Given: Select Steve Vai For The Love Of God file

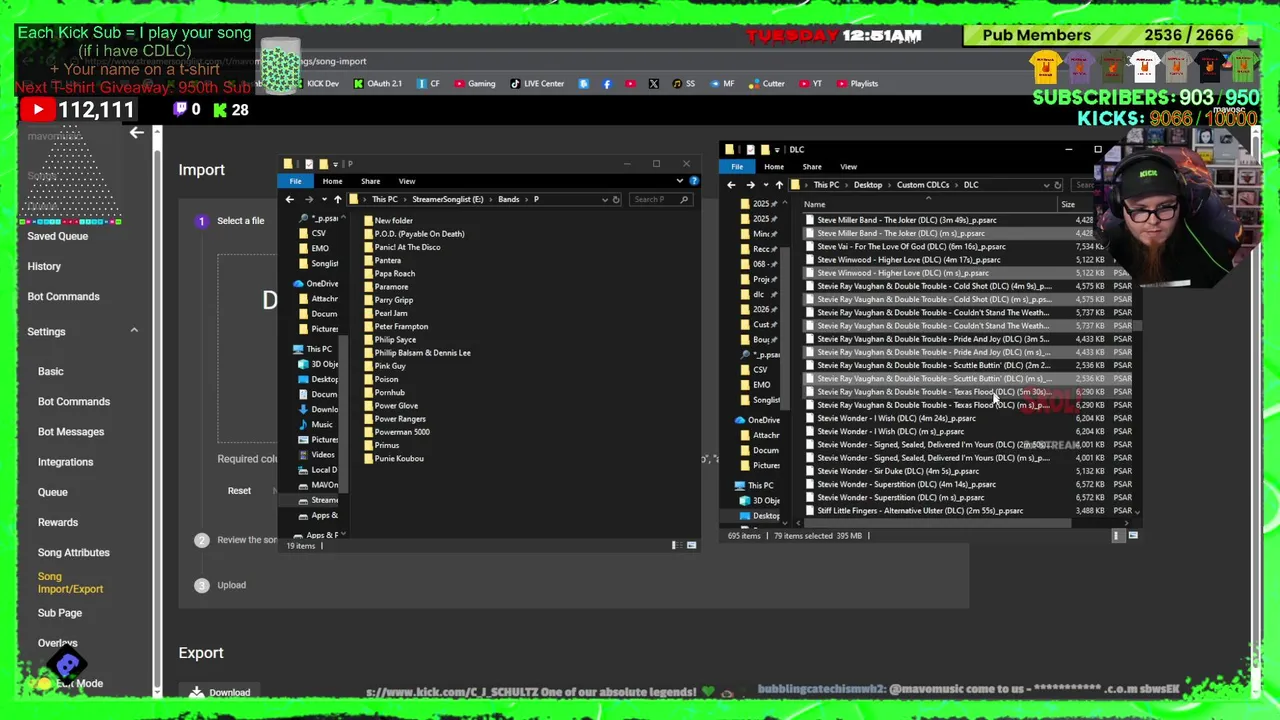Looking at the screenshot, I should 905,246.
